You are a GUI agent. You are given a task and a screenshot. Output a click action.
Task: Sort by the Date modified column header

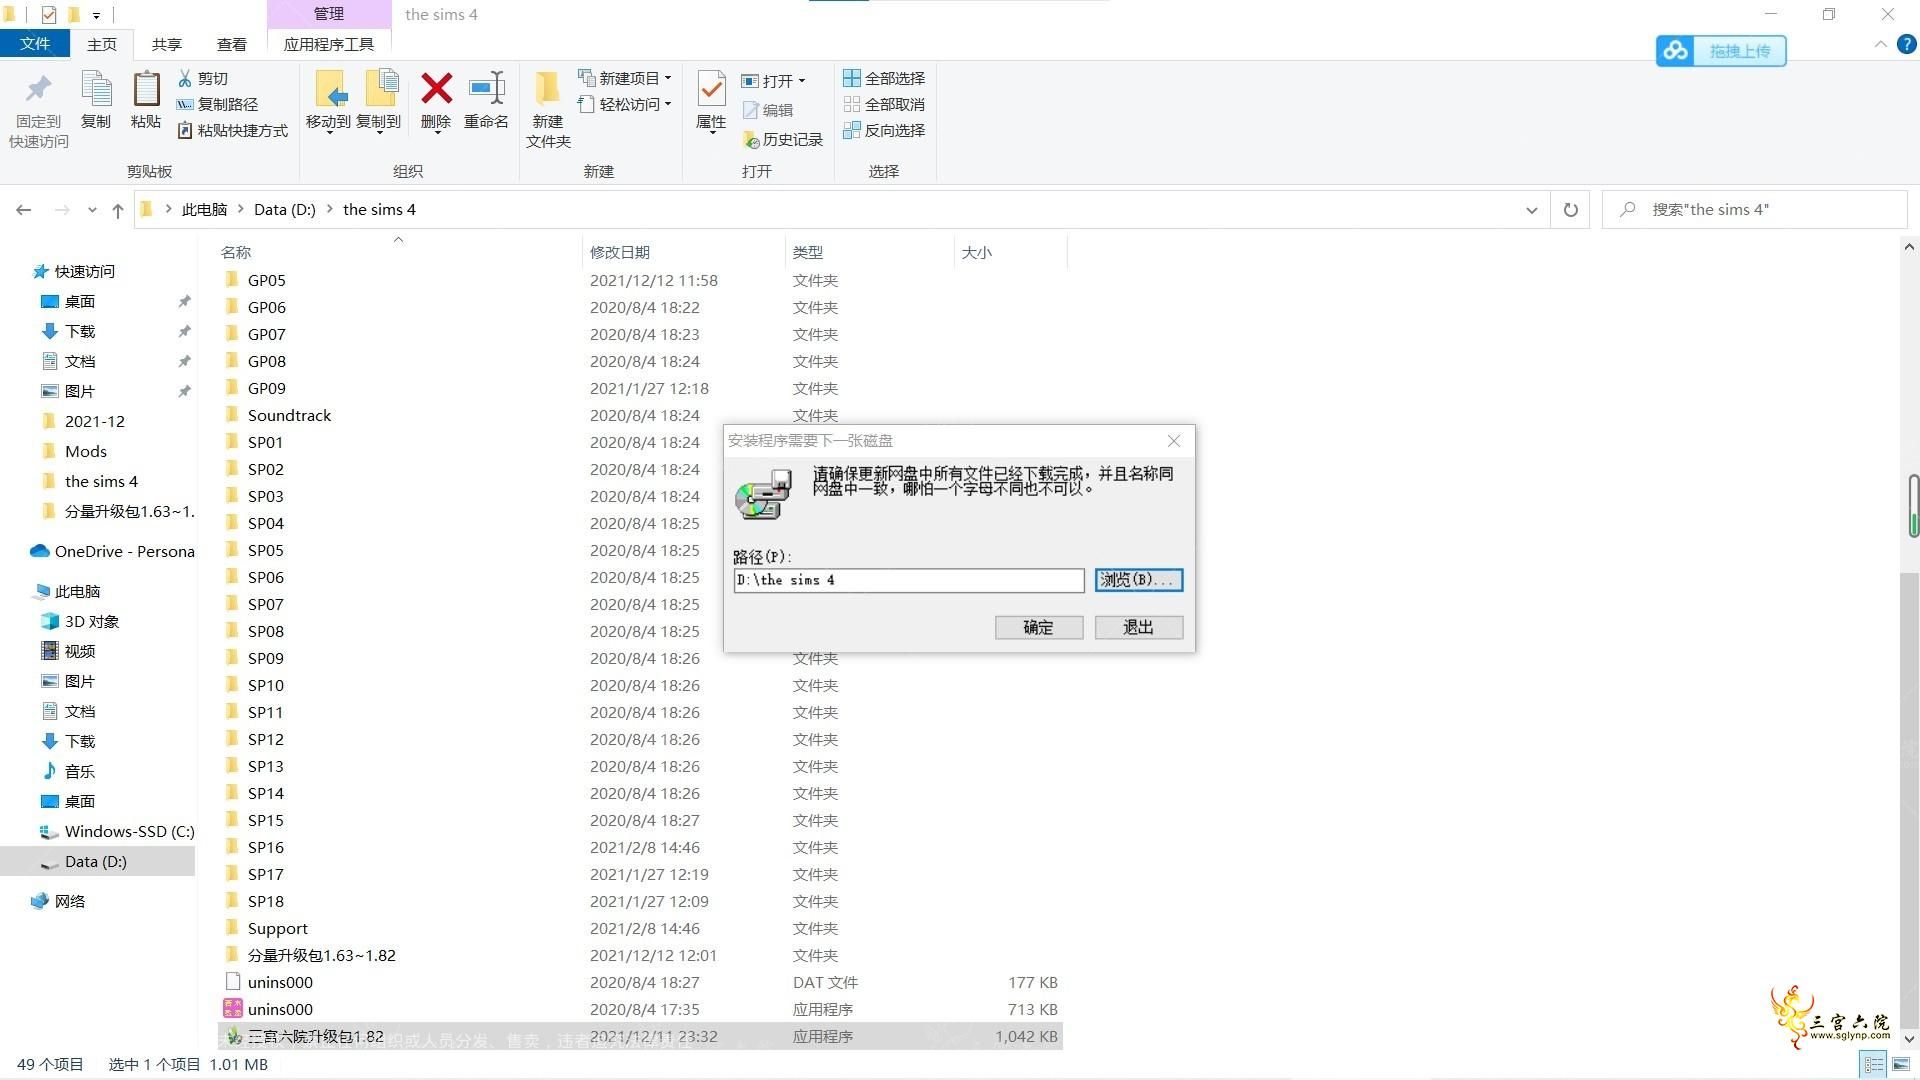(x=683, y=252)
